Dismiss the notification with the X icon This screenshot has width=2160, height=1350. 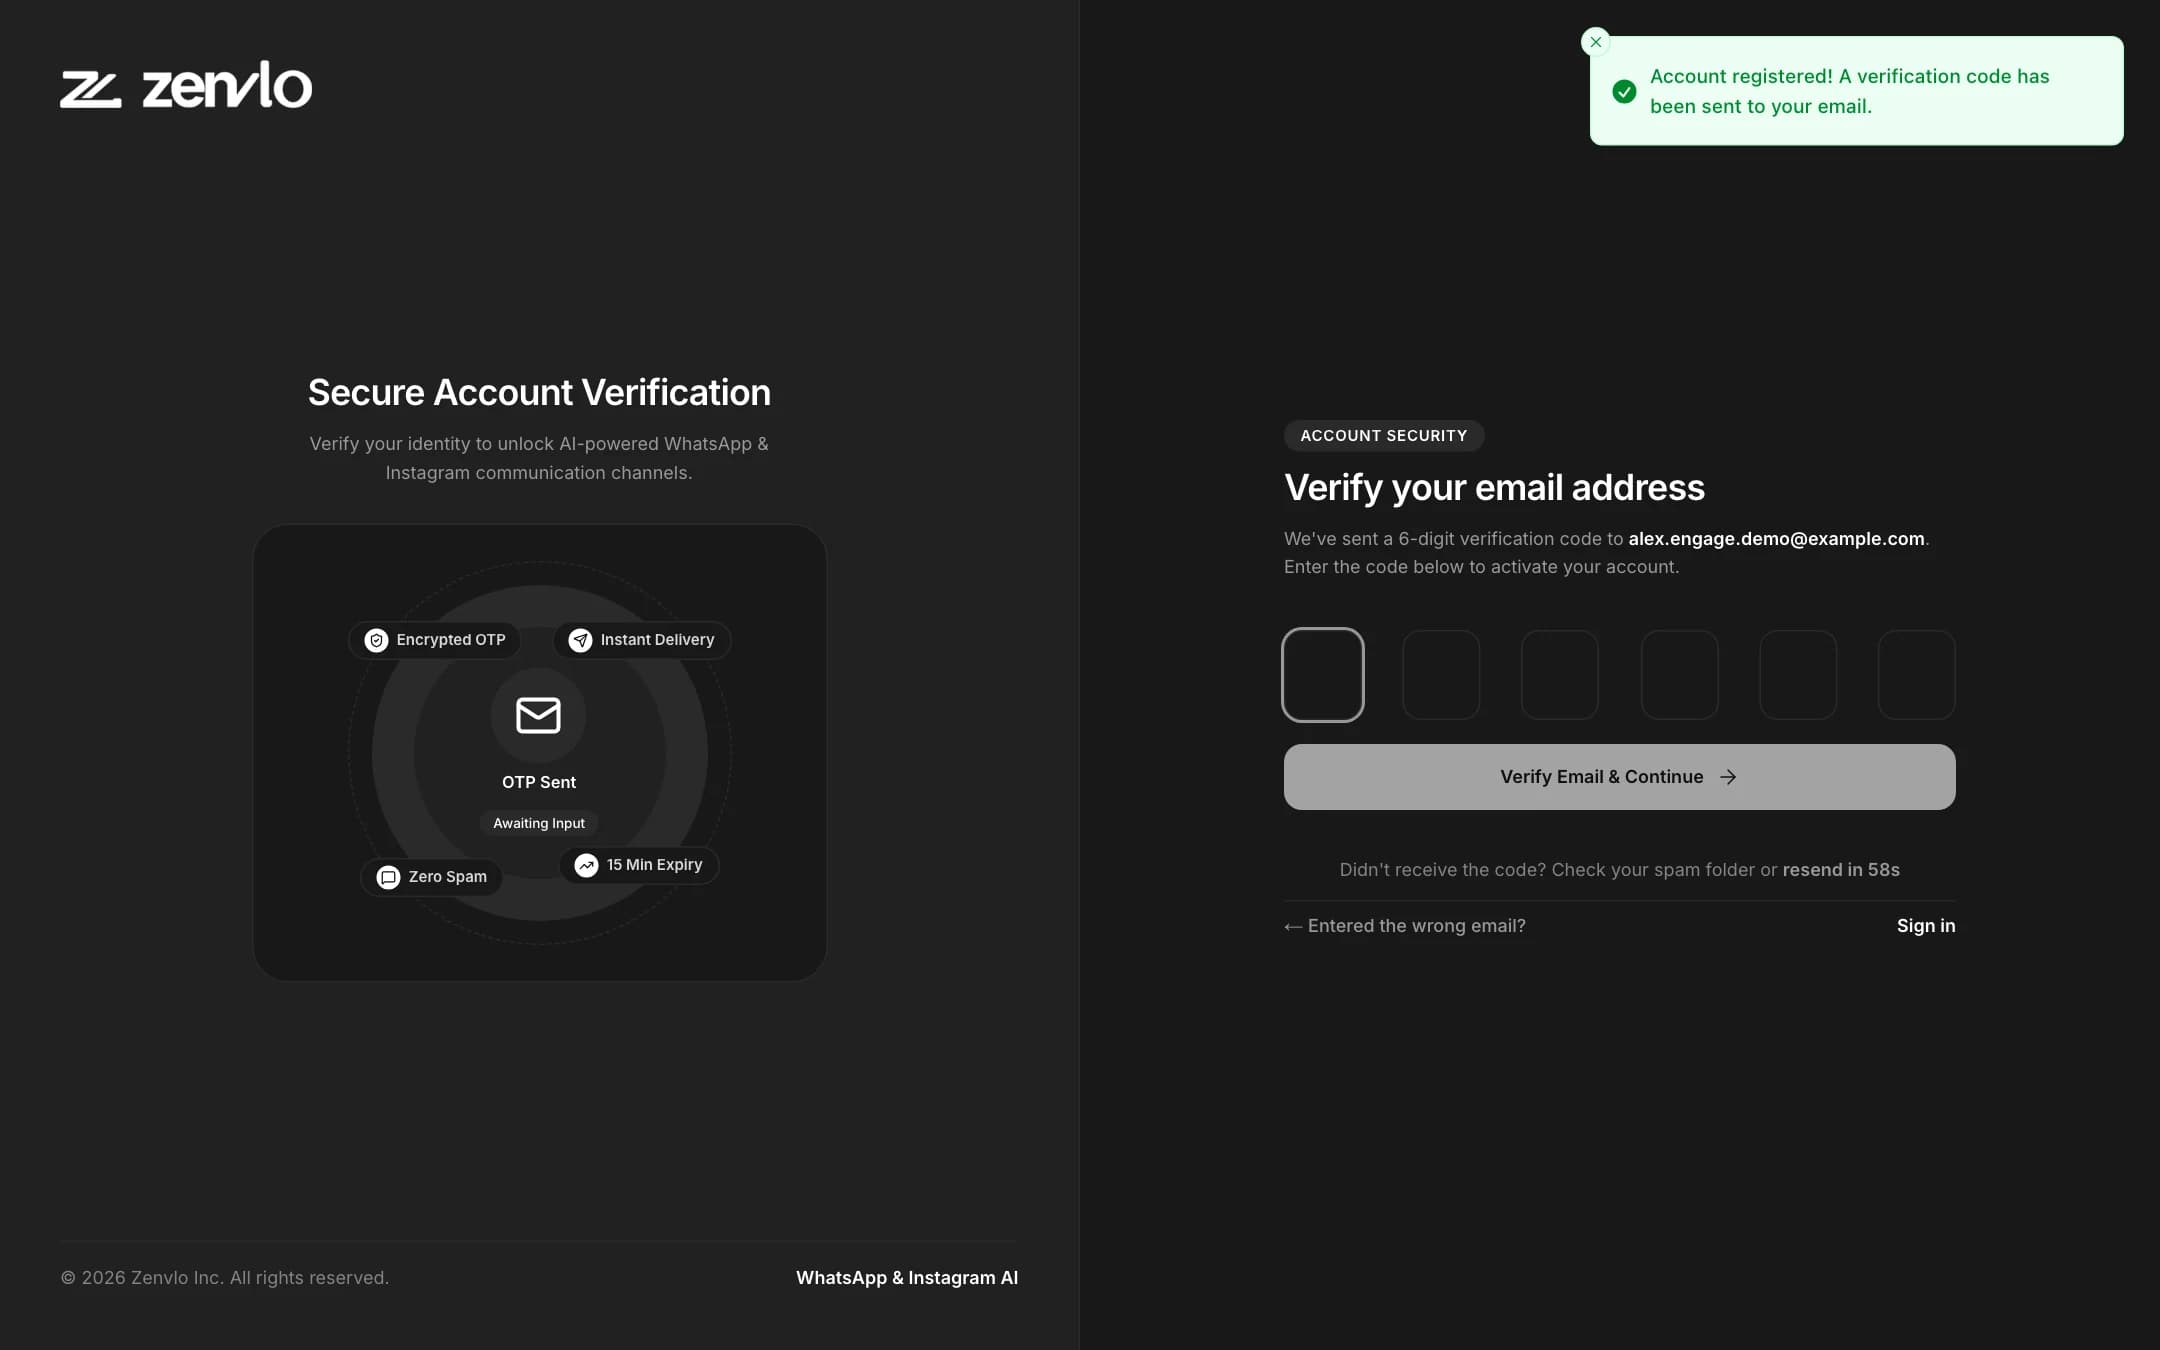click(x=1595, y=42)
